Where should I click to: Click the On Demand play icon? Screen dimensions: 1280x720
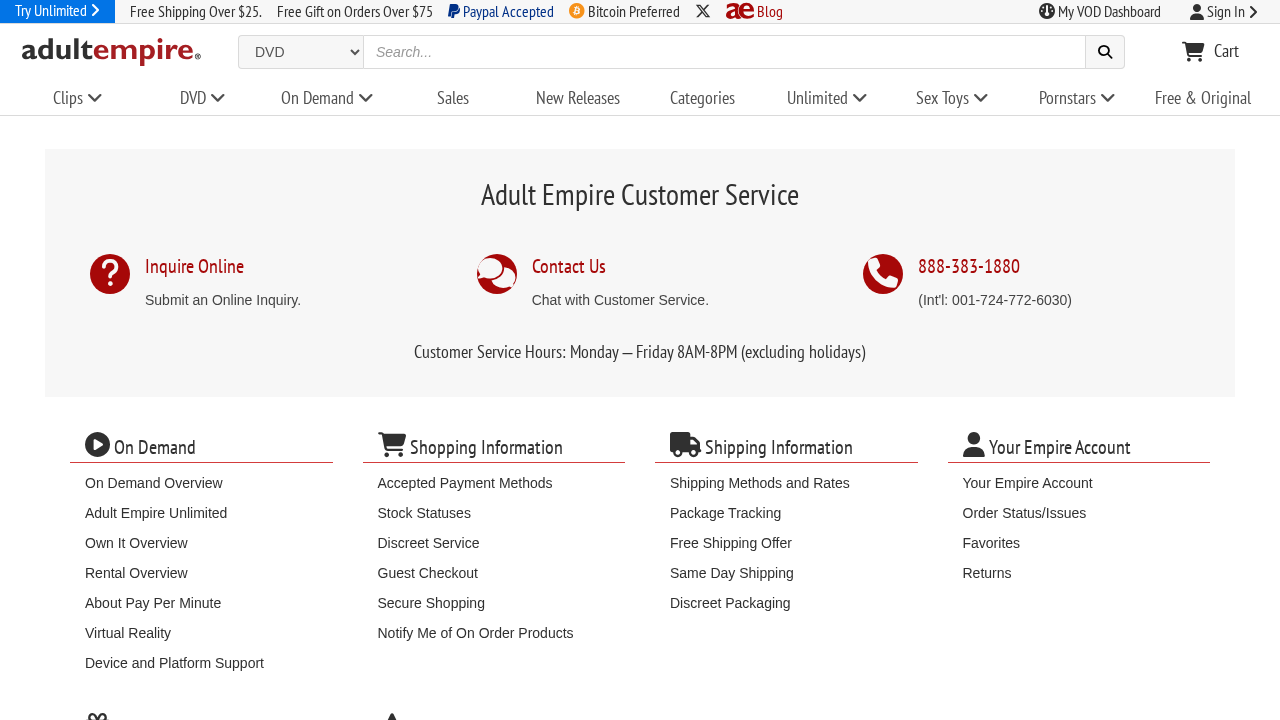(97, 444)
